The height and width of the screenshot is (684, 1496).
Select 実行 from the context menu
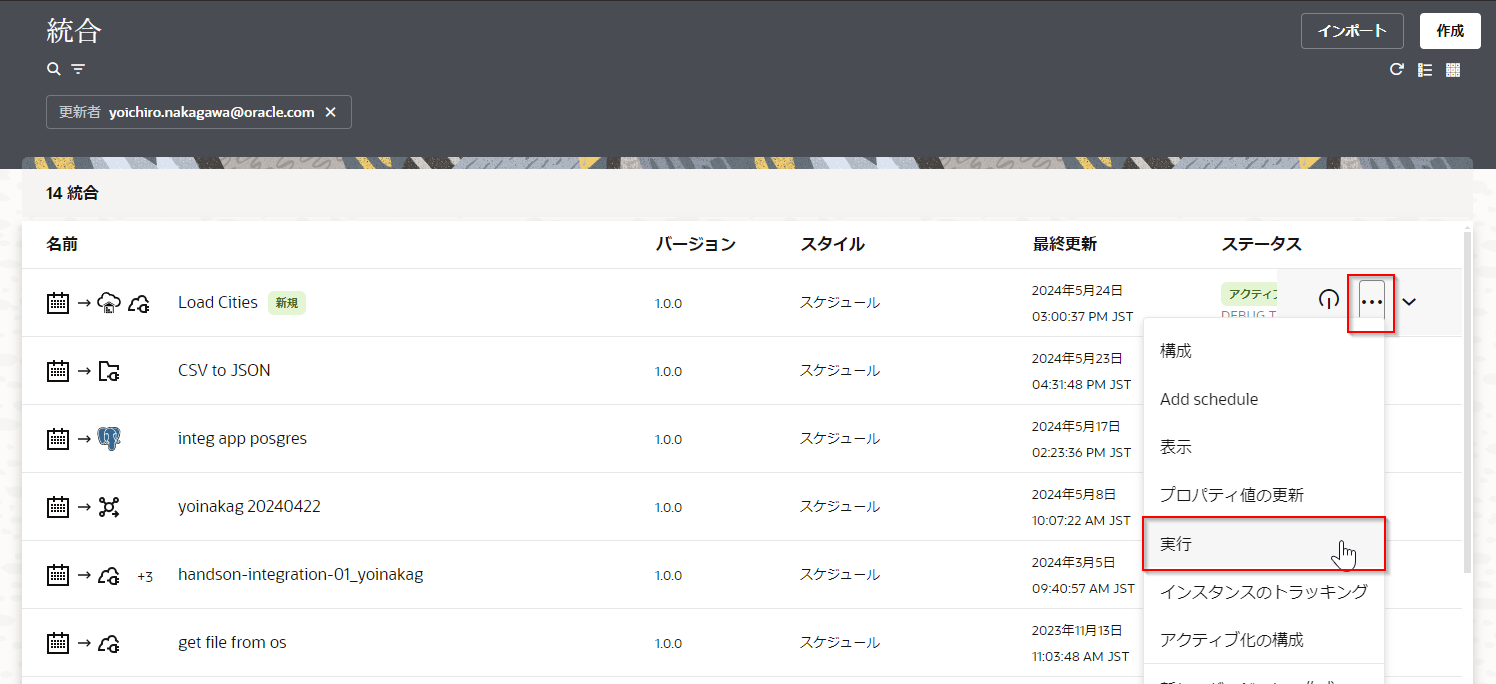tap(1263, 544)
